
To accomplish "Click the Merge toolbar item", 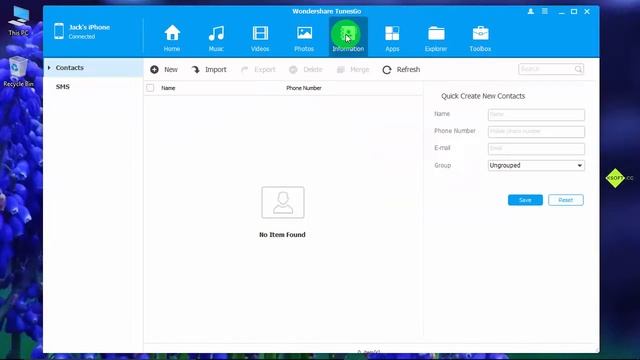I will click(353, 69).
